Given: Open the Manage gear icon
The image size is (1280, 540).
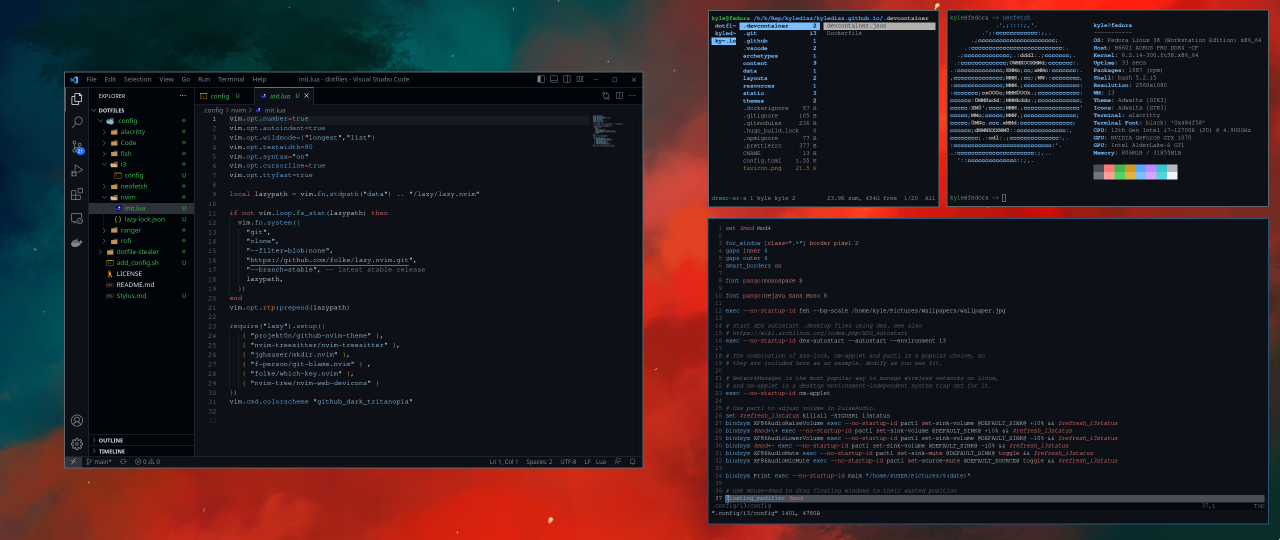Looking at the screenshot, I should 77,444.
